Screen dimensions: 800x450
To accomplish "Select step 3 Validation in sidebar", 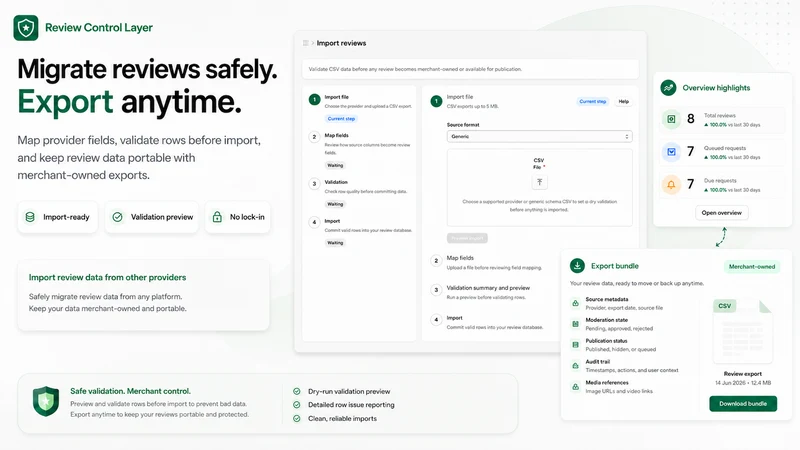I will [360, 192].
